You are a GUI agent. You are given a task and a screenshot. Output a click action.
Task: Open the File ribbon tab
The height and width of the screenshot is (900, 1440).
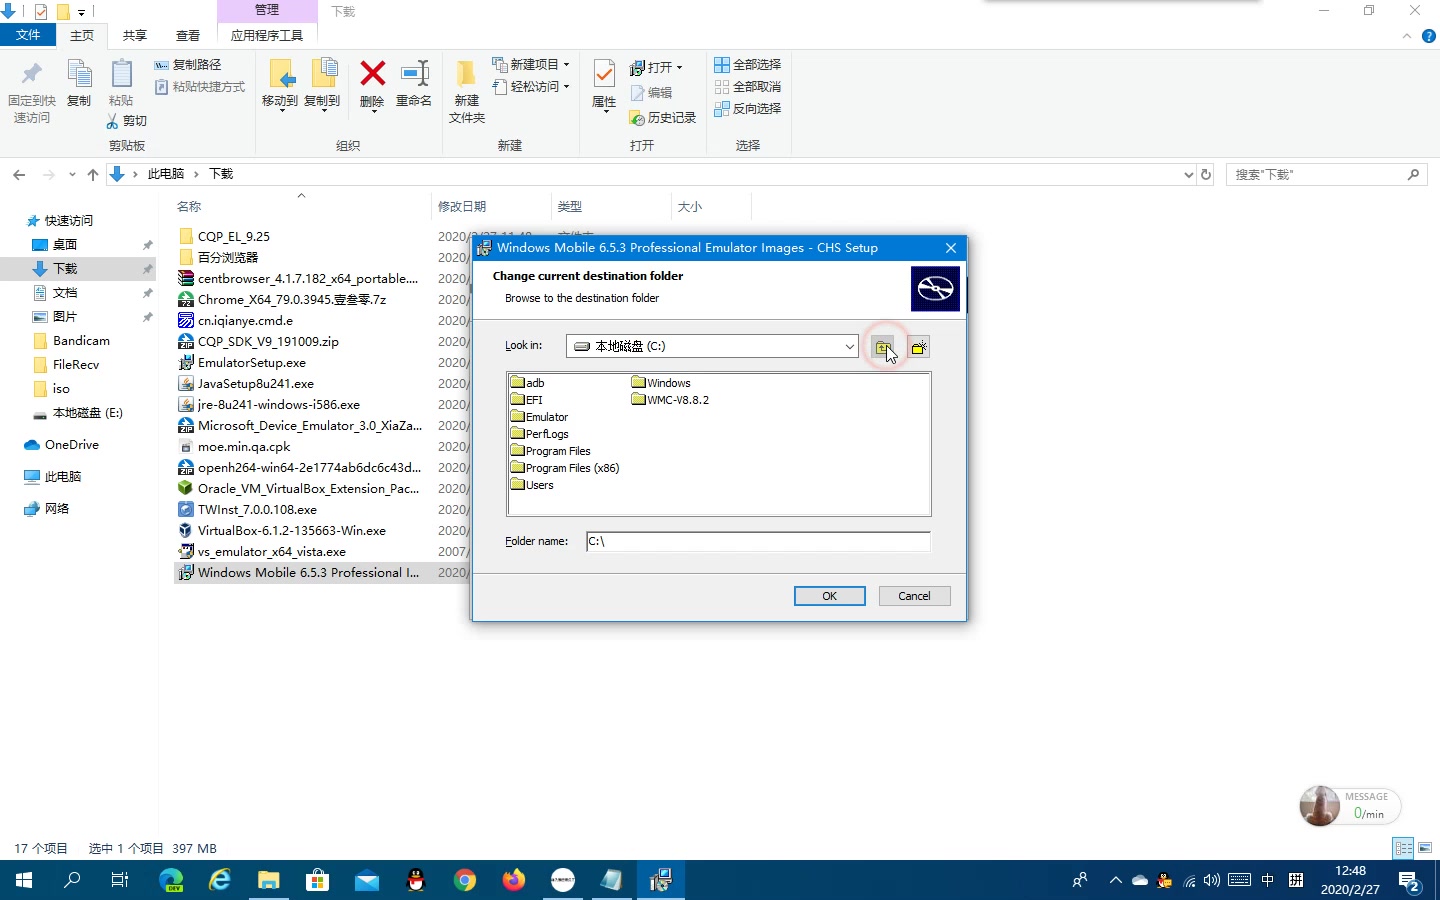(x=28, y=35)
